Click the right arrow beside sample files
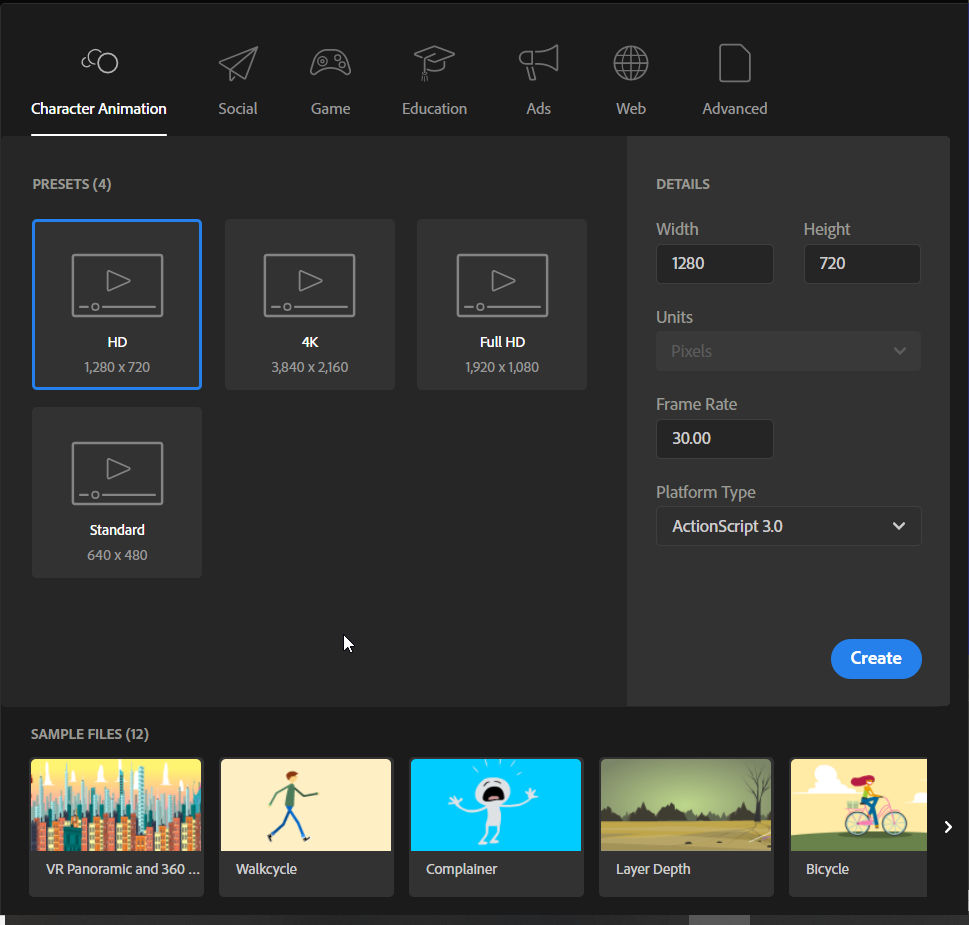This screenshot has height=925, width=969. point(948,827)
